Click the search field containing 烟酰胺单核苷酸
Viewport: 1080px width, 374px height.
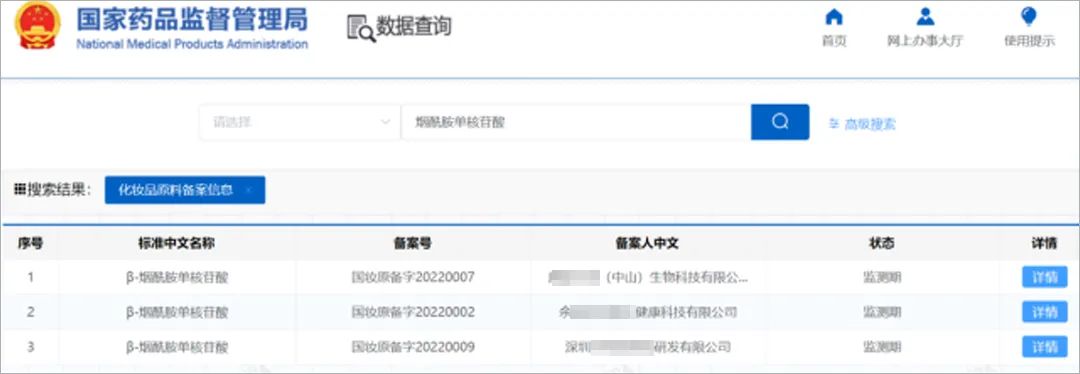point(576,122)
